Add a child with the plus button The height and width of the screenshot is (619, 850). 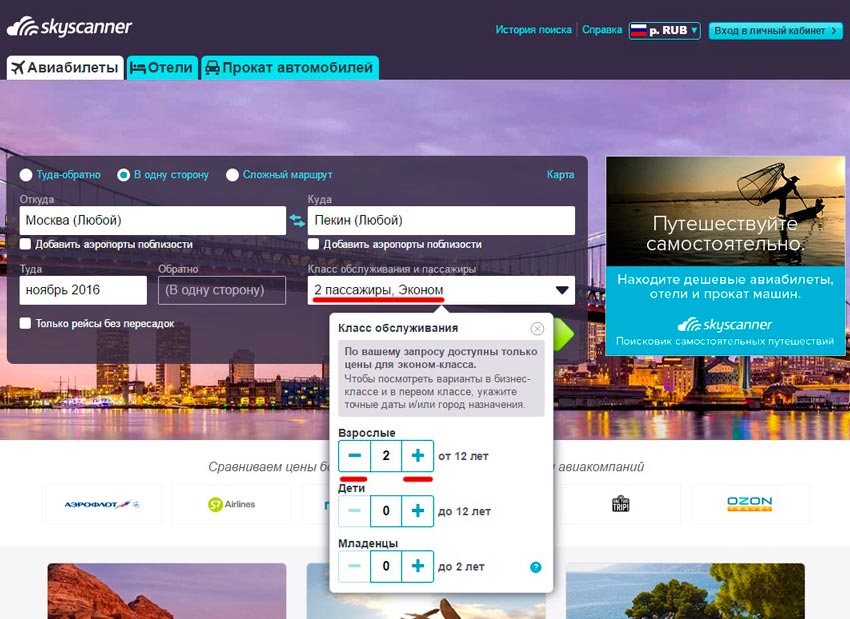418,511
